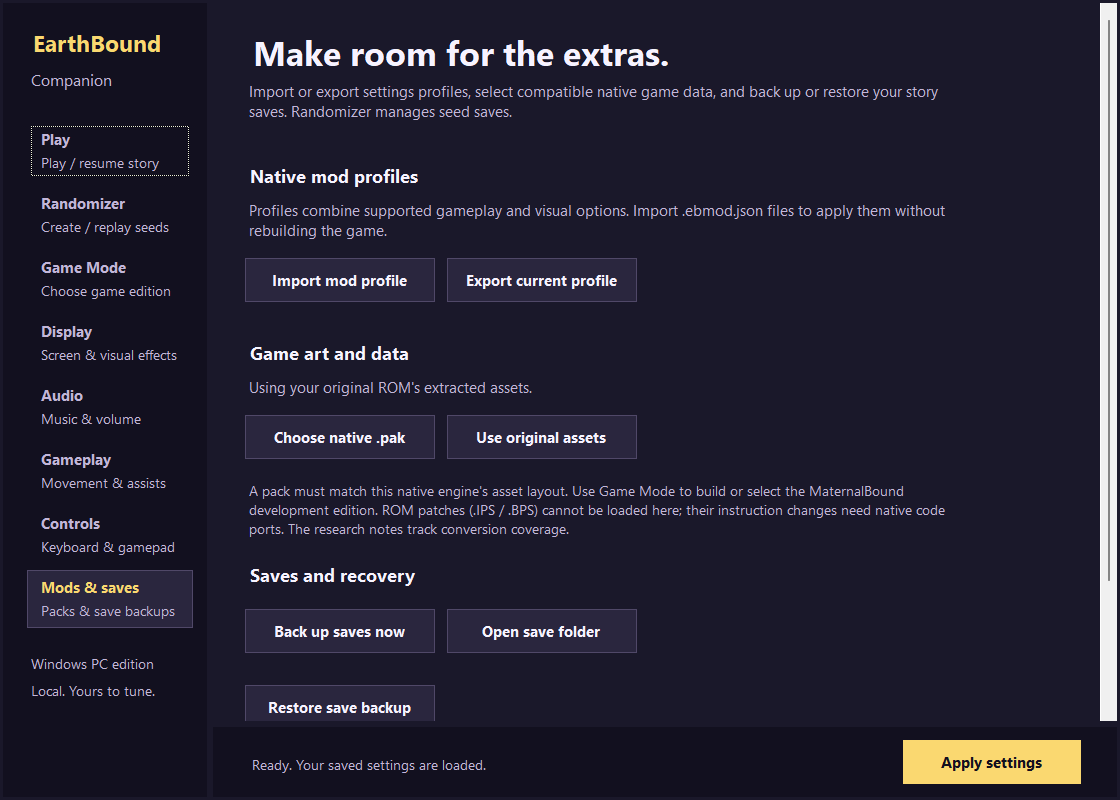The height and width of the screenshot is (800, 1120).
Task: Click Import mod profile button
Action: click(x=340, y=280)
